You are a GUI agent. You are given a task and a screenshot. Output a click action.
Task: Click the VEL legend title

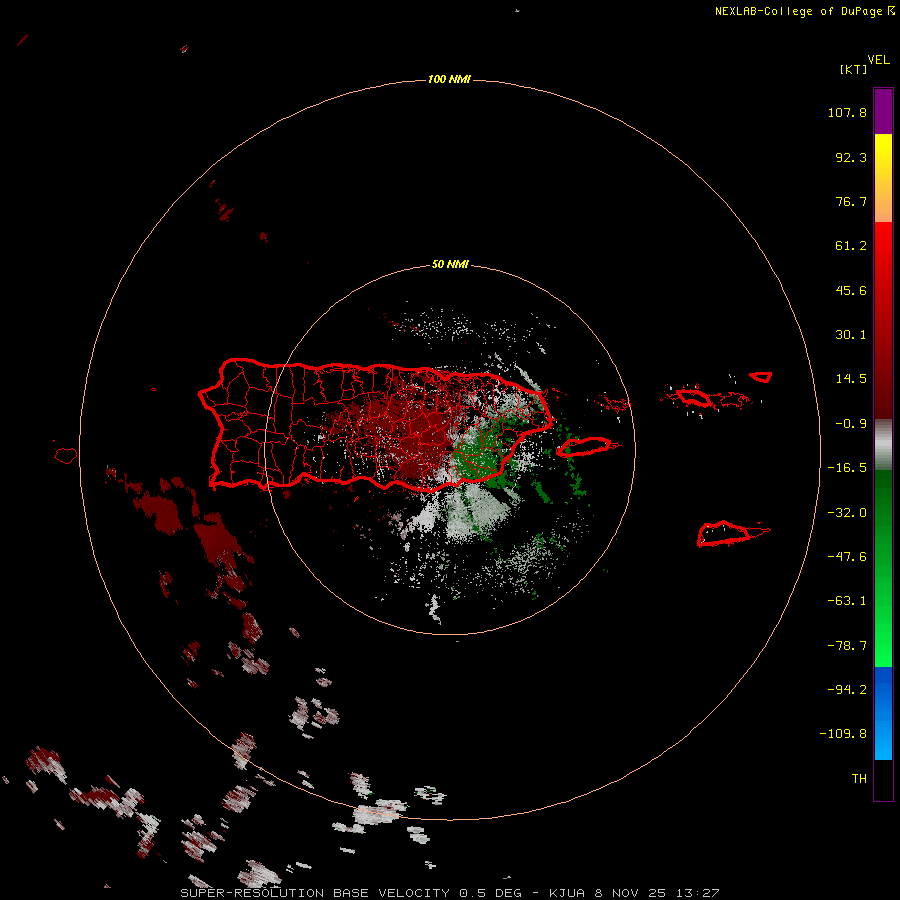pos(879,59)
